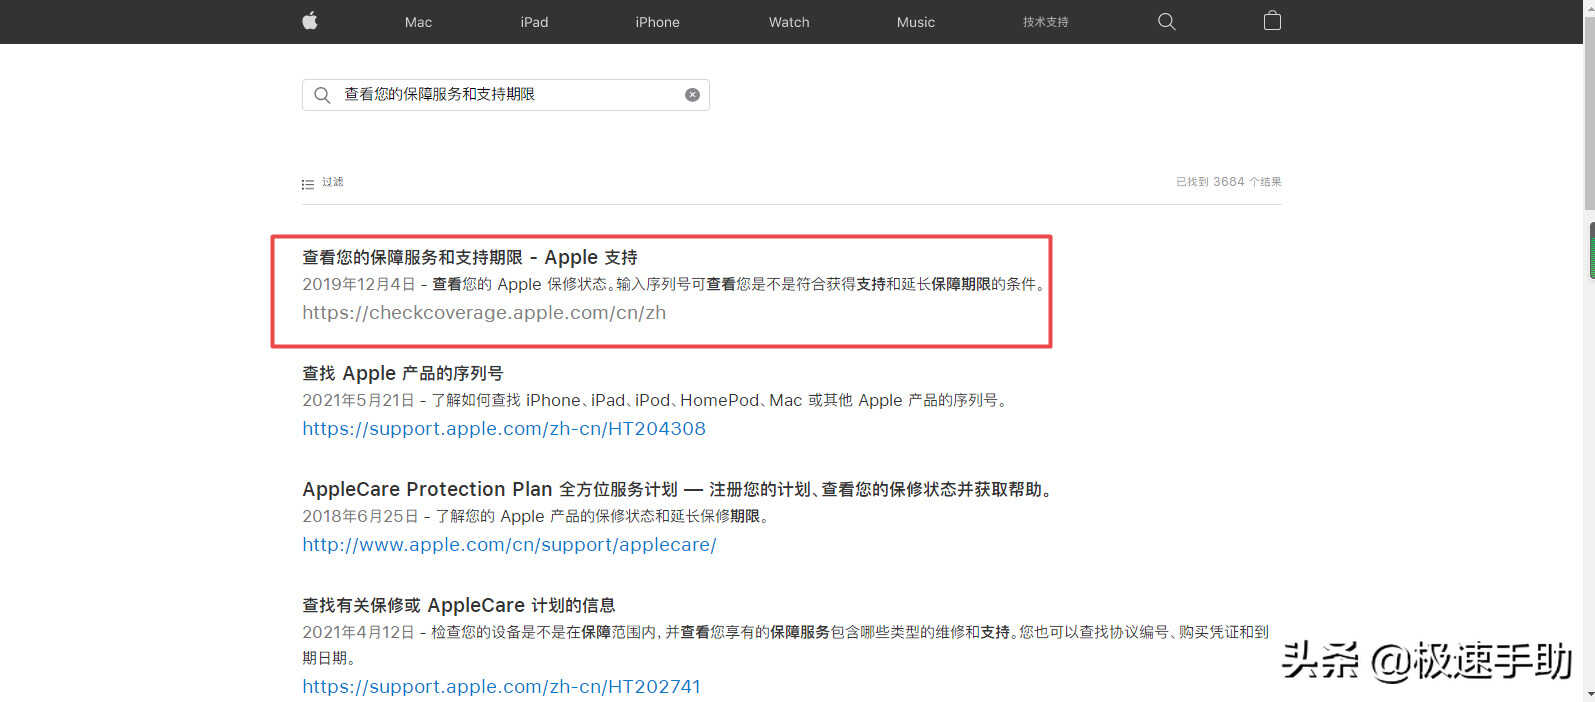The width and height of the screenshot is (1595, 702).
Task: Go to the iPad section
Action: point(534,22)
